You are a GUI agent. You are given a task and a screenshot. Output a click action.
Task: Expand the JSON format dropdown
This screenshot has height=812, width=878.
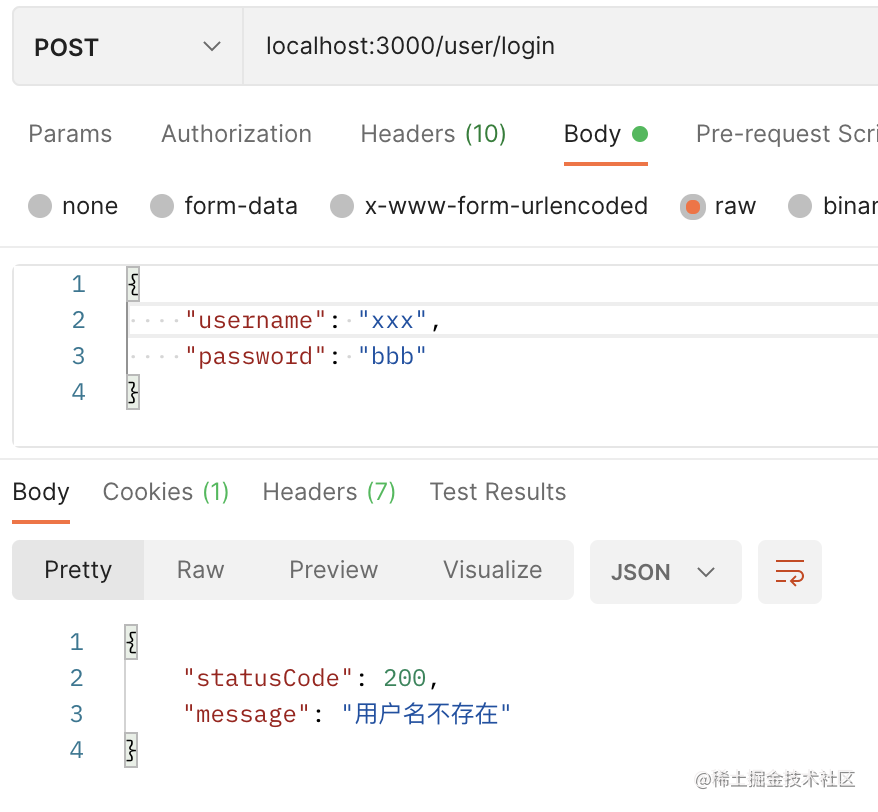click(665, 572)
